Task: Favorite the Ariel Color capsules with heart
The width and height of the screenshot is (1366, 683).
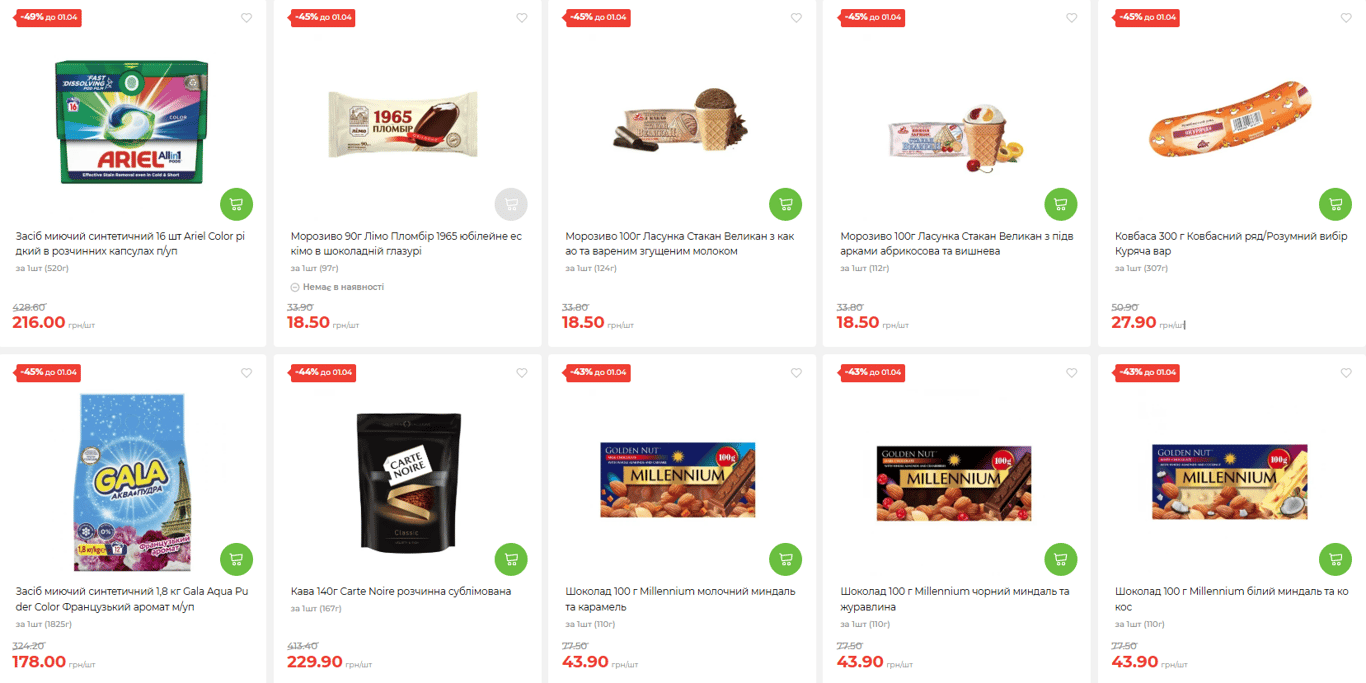Action: pos(247,18)
